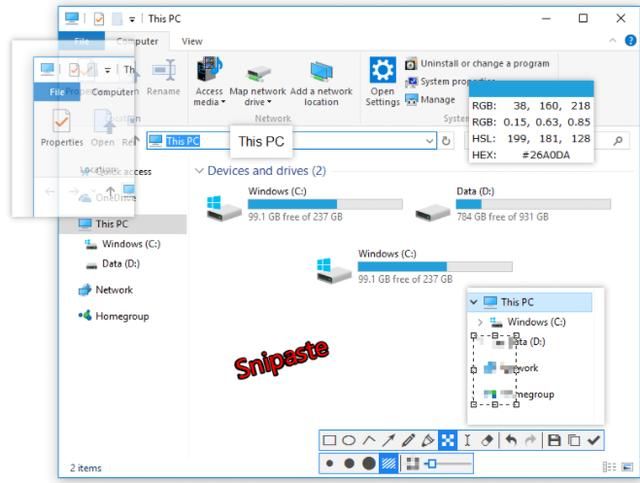Image resolution: width=640 pixels, height=483 pixels.
Task: Open the address bar history dropdown
Action: [429, 141]
